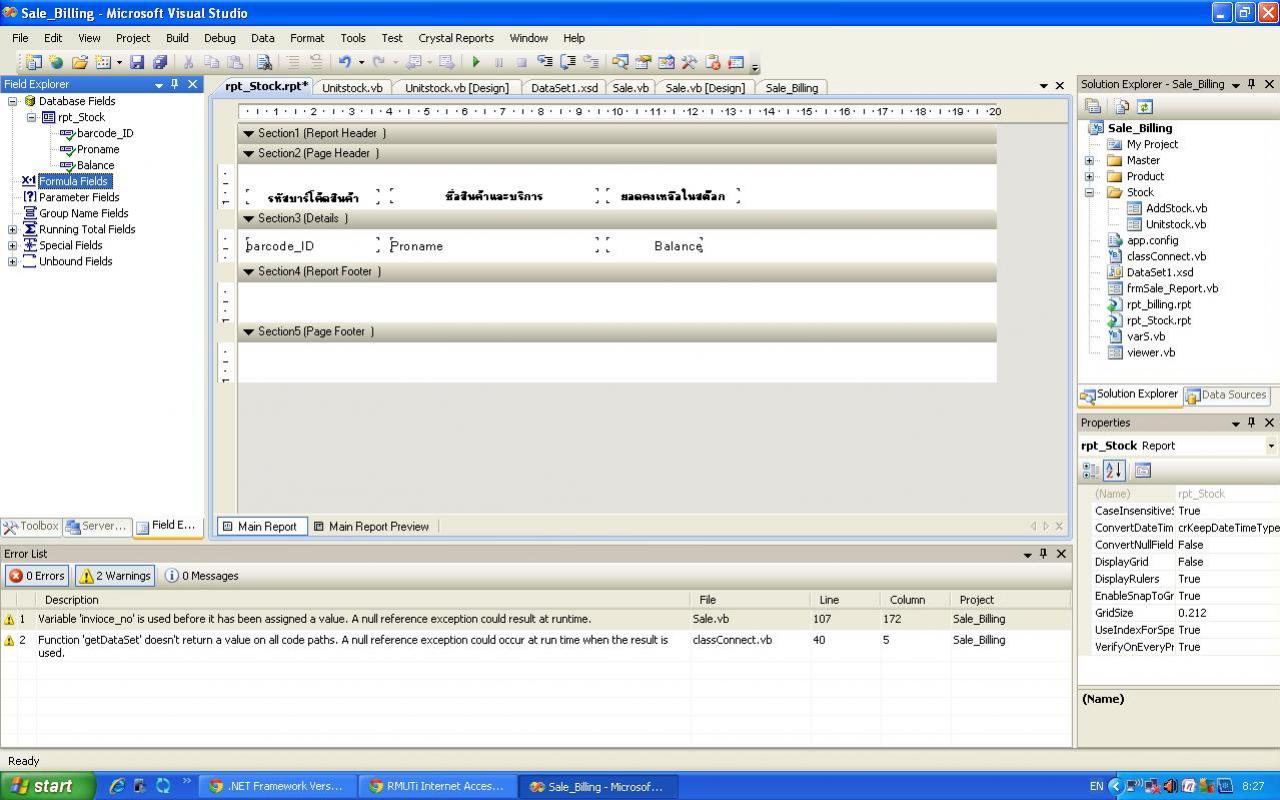Image resolution: width=1280 pixels, height=800 pixels.
Task: Switch to .NET Framework Vers... taskbar window
Action: click(278, 786)
